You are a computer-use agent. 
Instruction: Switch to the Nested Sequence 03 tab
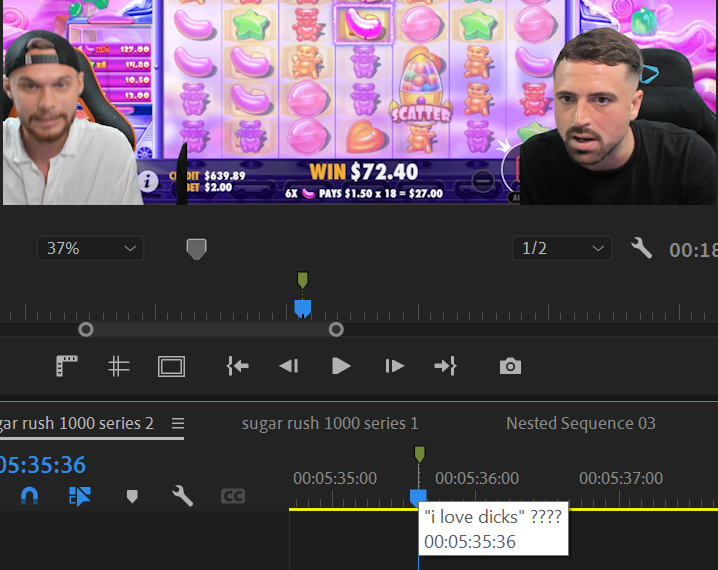pos(581,423)
